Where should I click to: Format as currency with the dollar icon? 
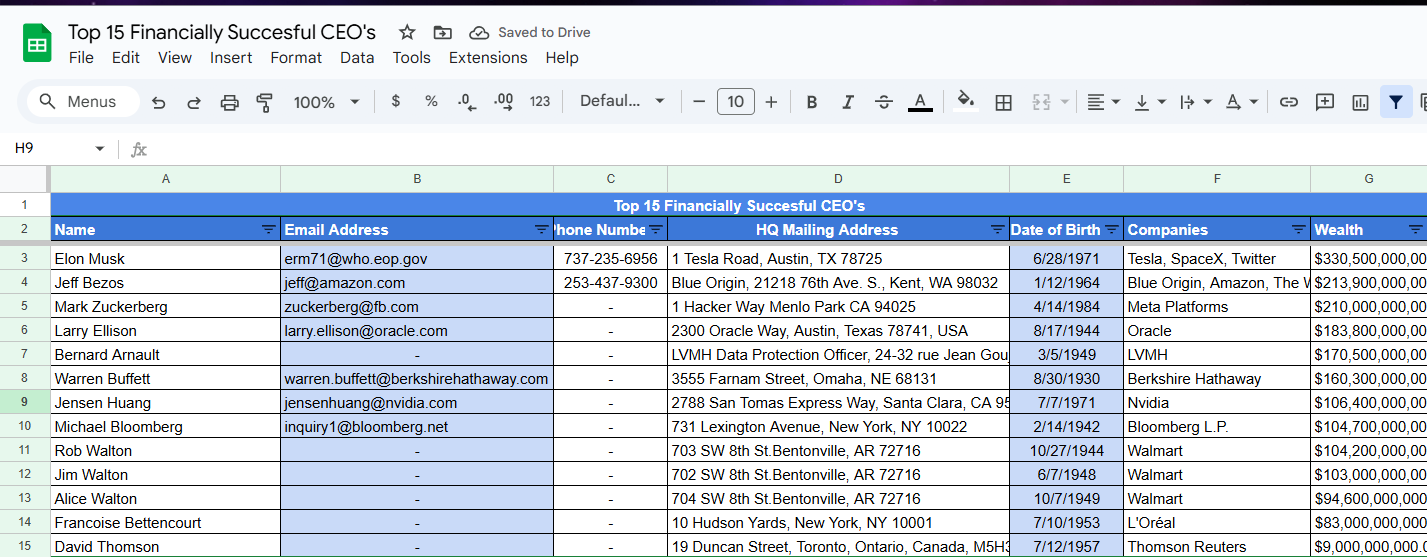(x=396, y=101)
